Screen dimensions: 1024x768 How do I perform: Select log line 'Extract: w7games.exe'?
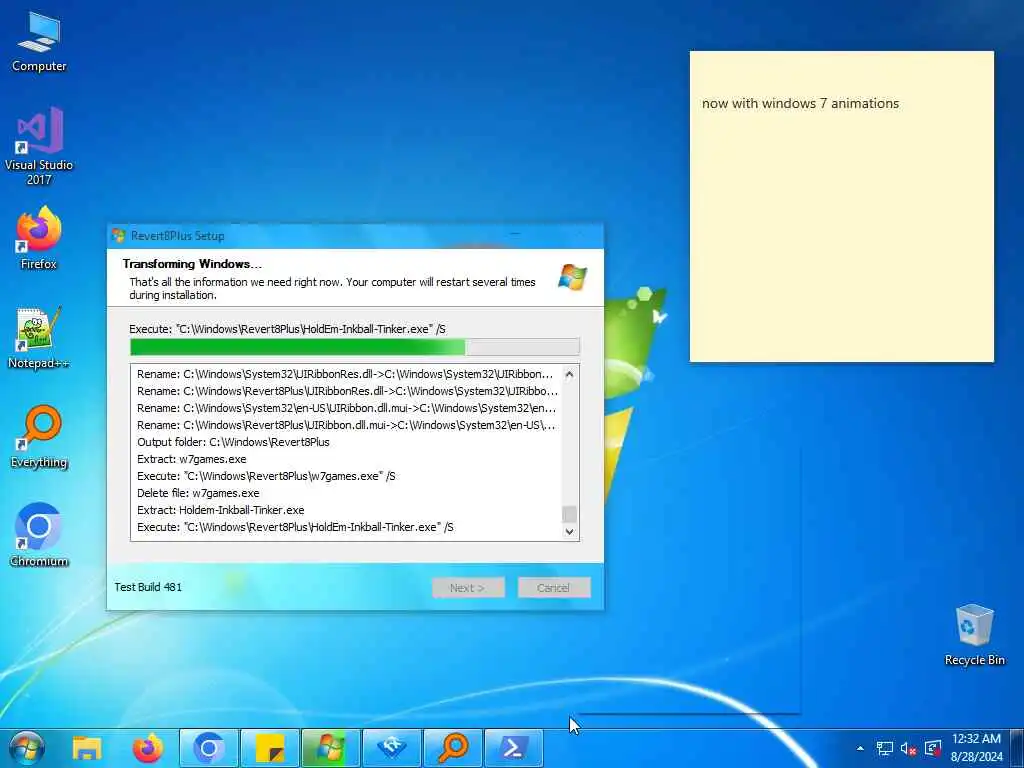point(191,459)
